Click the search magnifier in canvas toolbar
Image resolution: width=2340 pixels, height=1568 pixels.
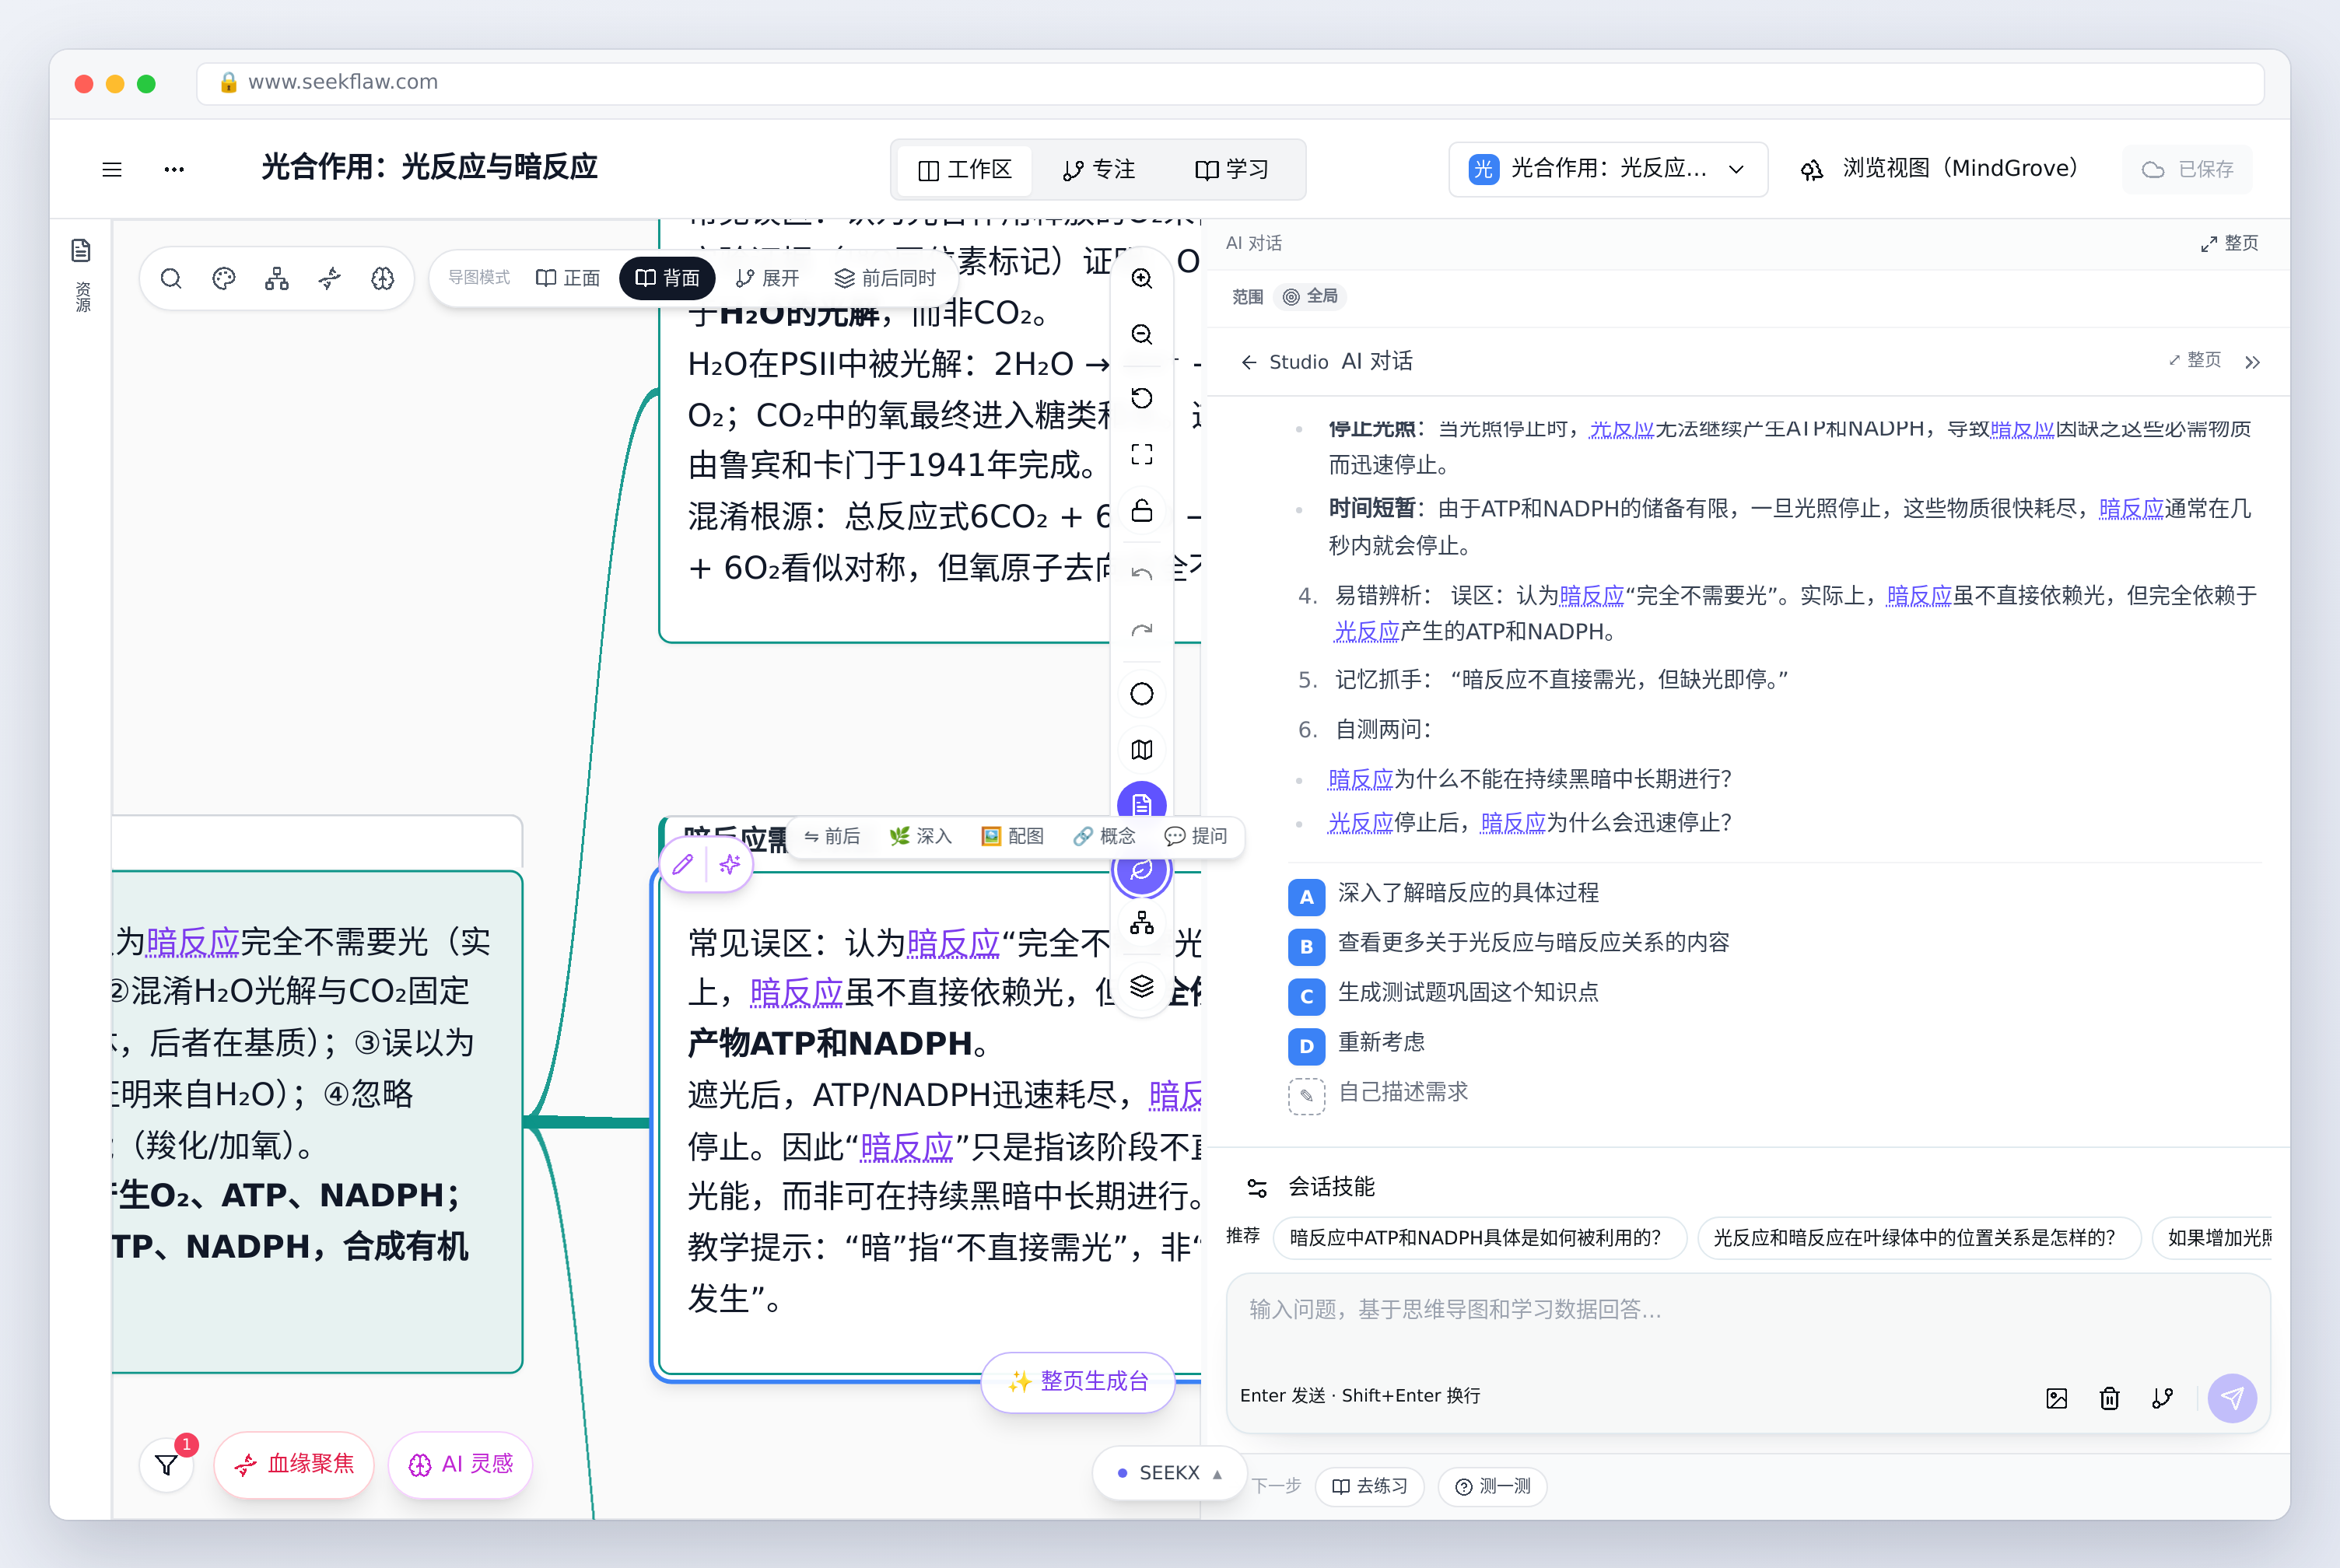click(x=171, y=278)
